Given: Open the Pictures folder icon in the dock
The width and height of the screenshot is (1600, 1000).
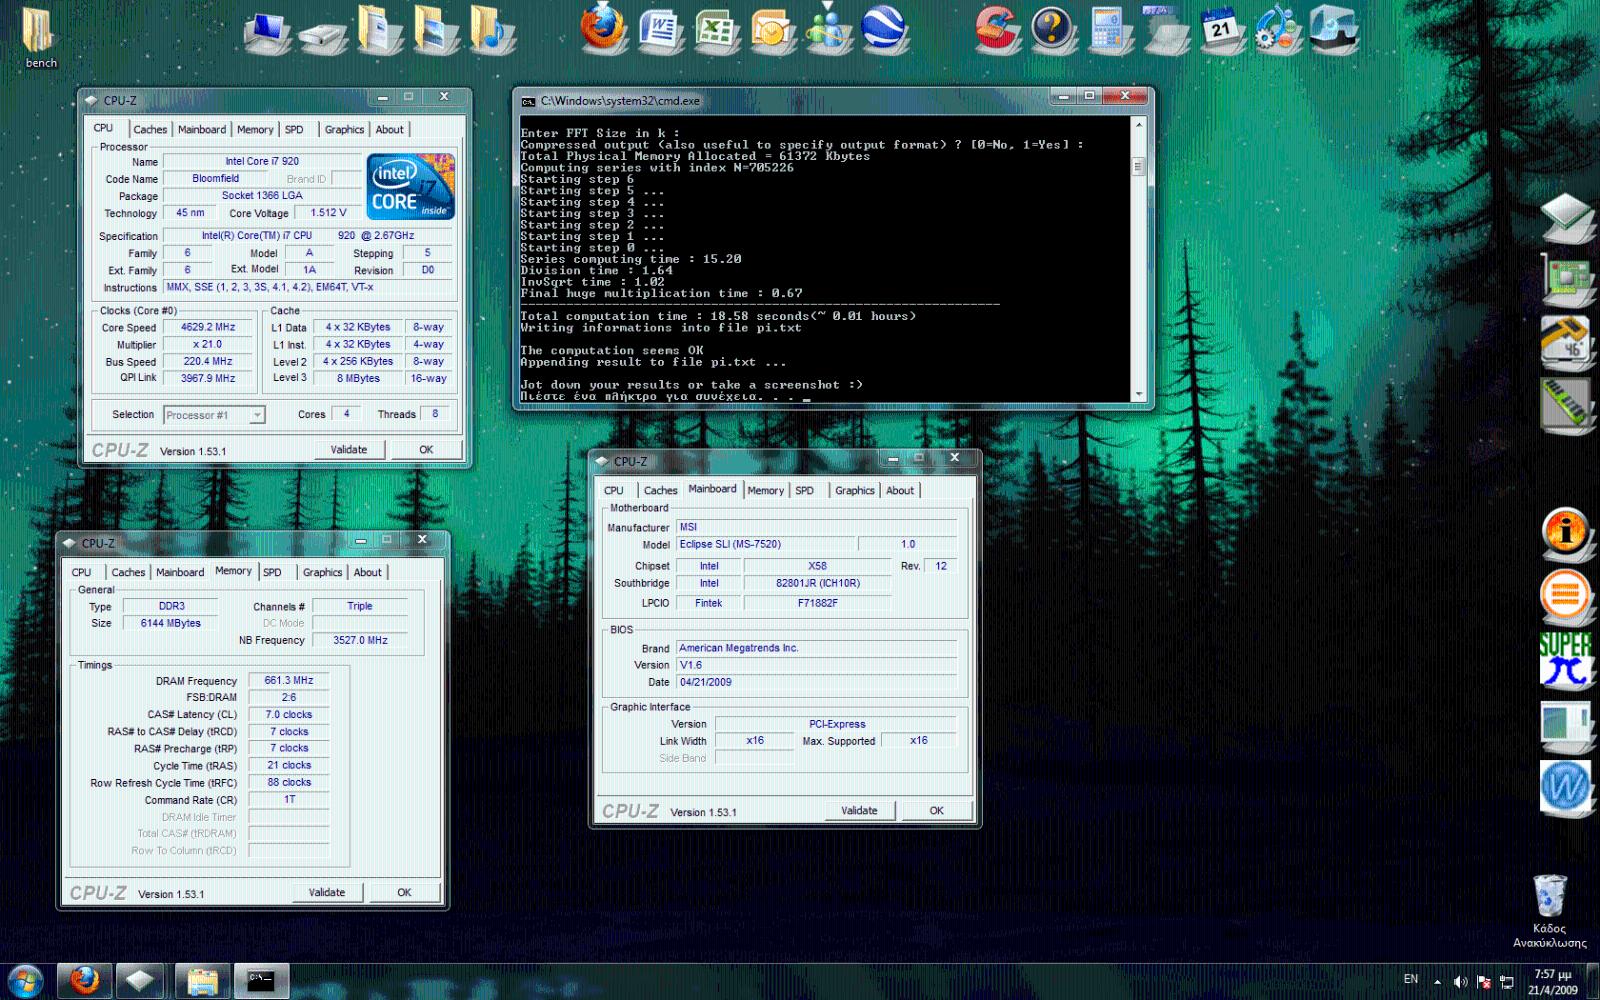Looking at the screenshot, I should pyautogui.click(x=436, y=30).
